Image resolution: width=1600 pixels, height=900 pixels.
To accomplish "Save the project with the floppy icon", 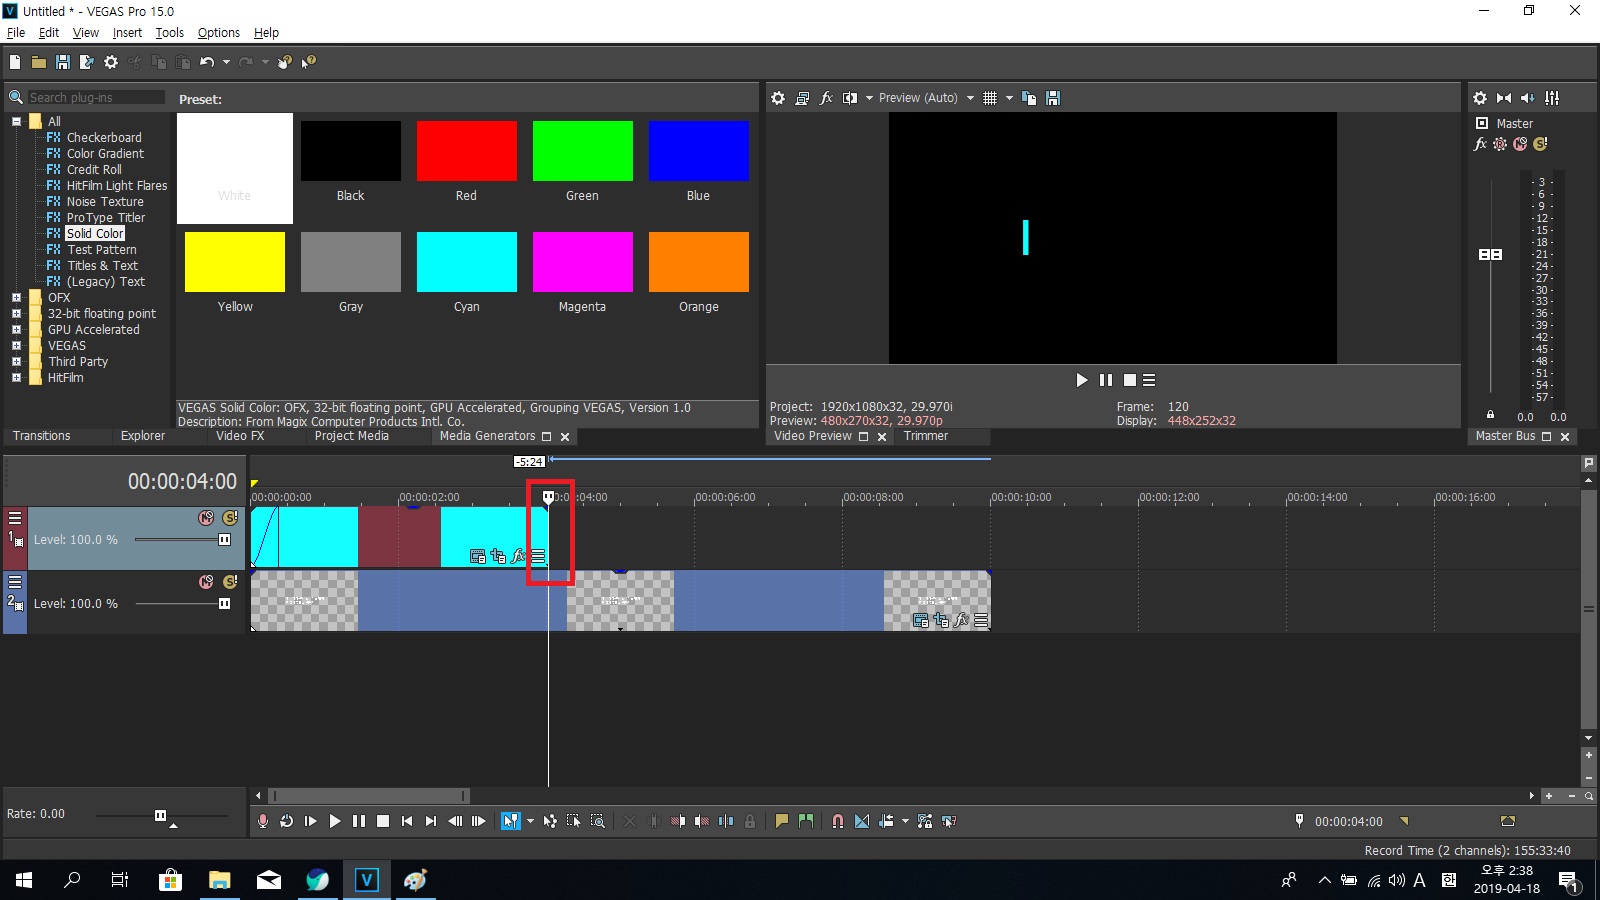I will 63,62.
